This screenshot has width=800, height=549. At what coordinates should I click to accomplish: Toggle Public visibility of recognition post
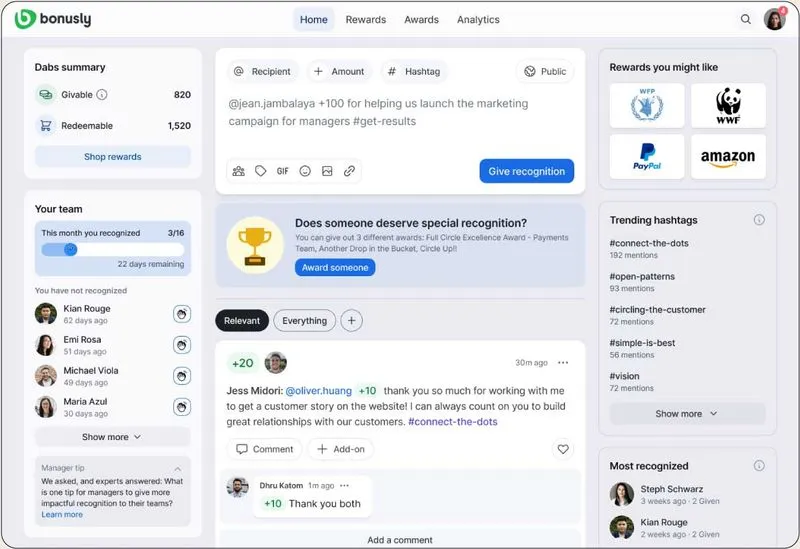click(x=545, y=71)
